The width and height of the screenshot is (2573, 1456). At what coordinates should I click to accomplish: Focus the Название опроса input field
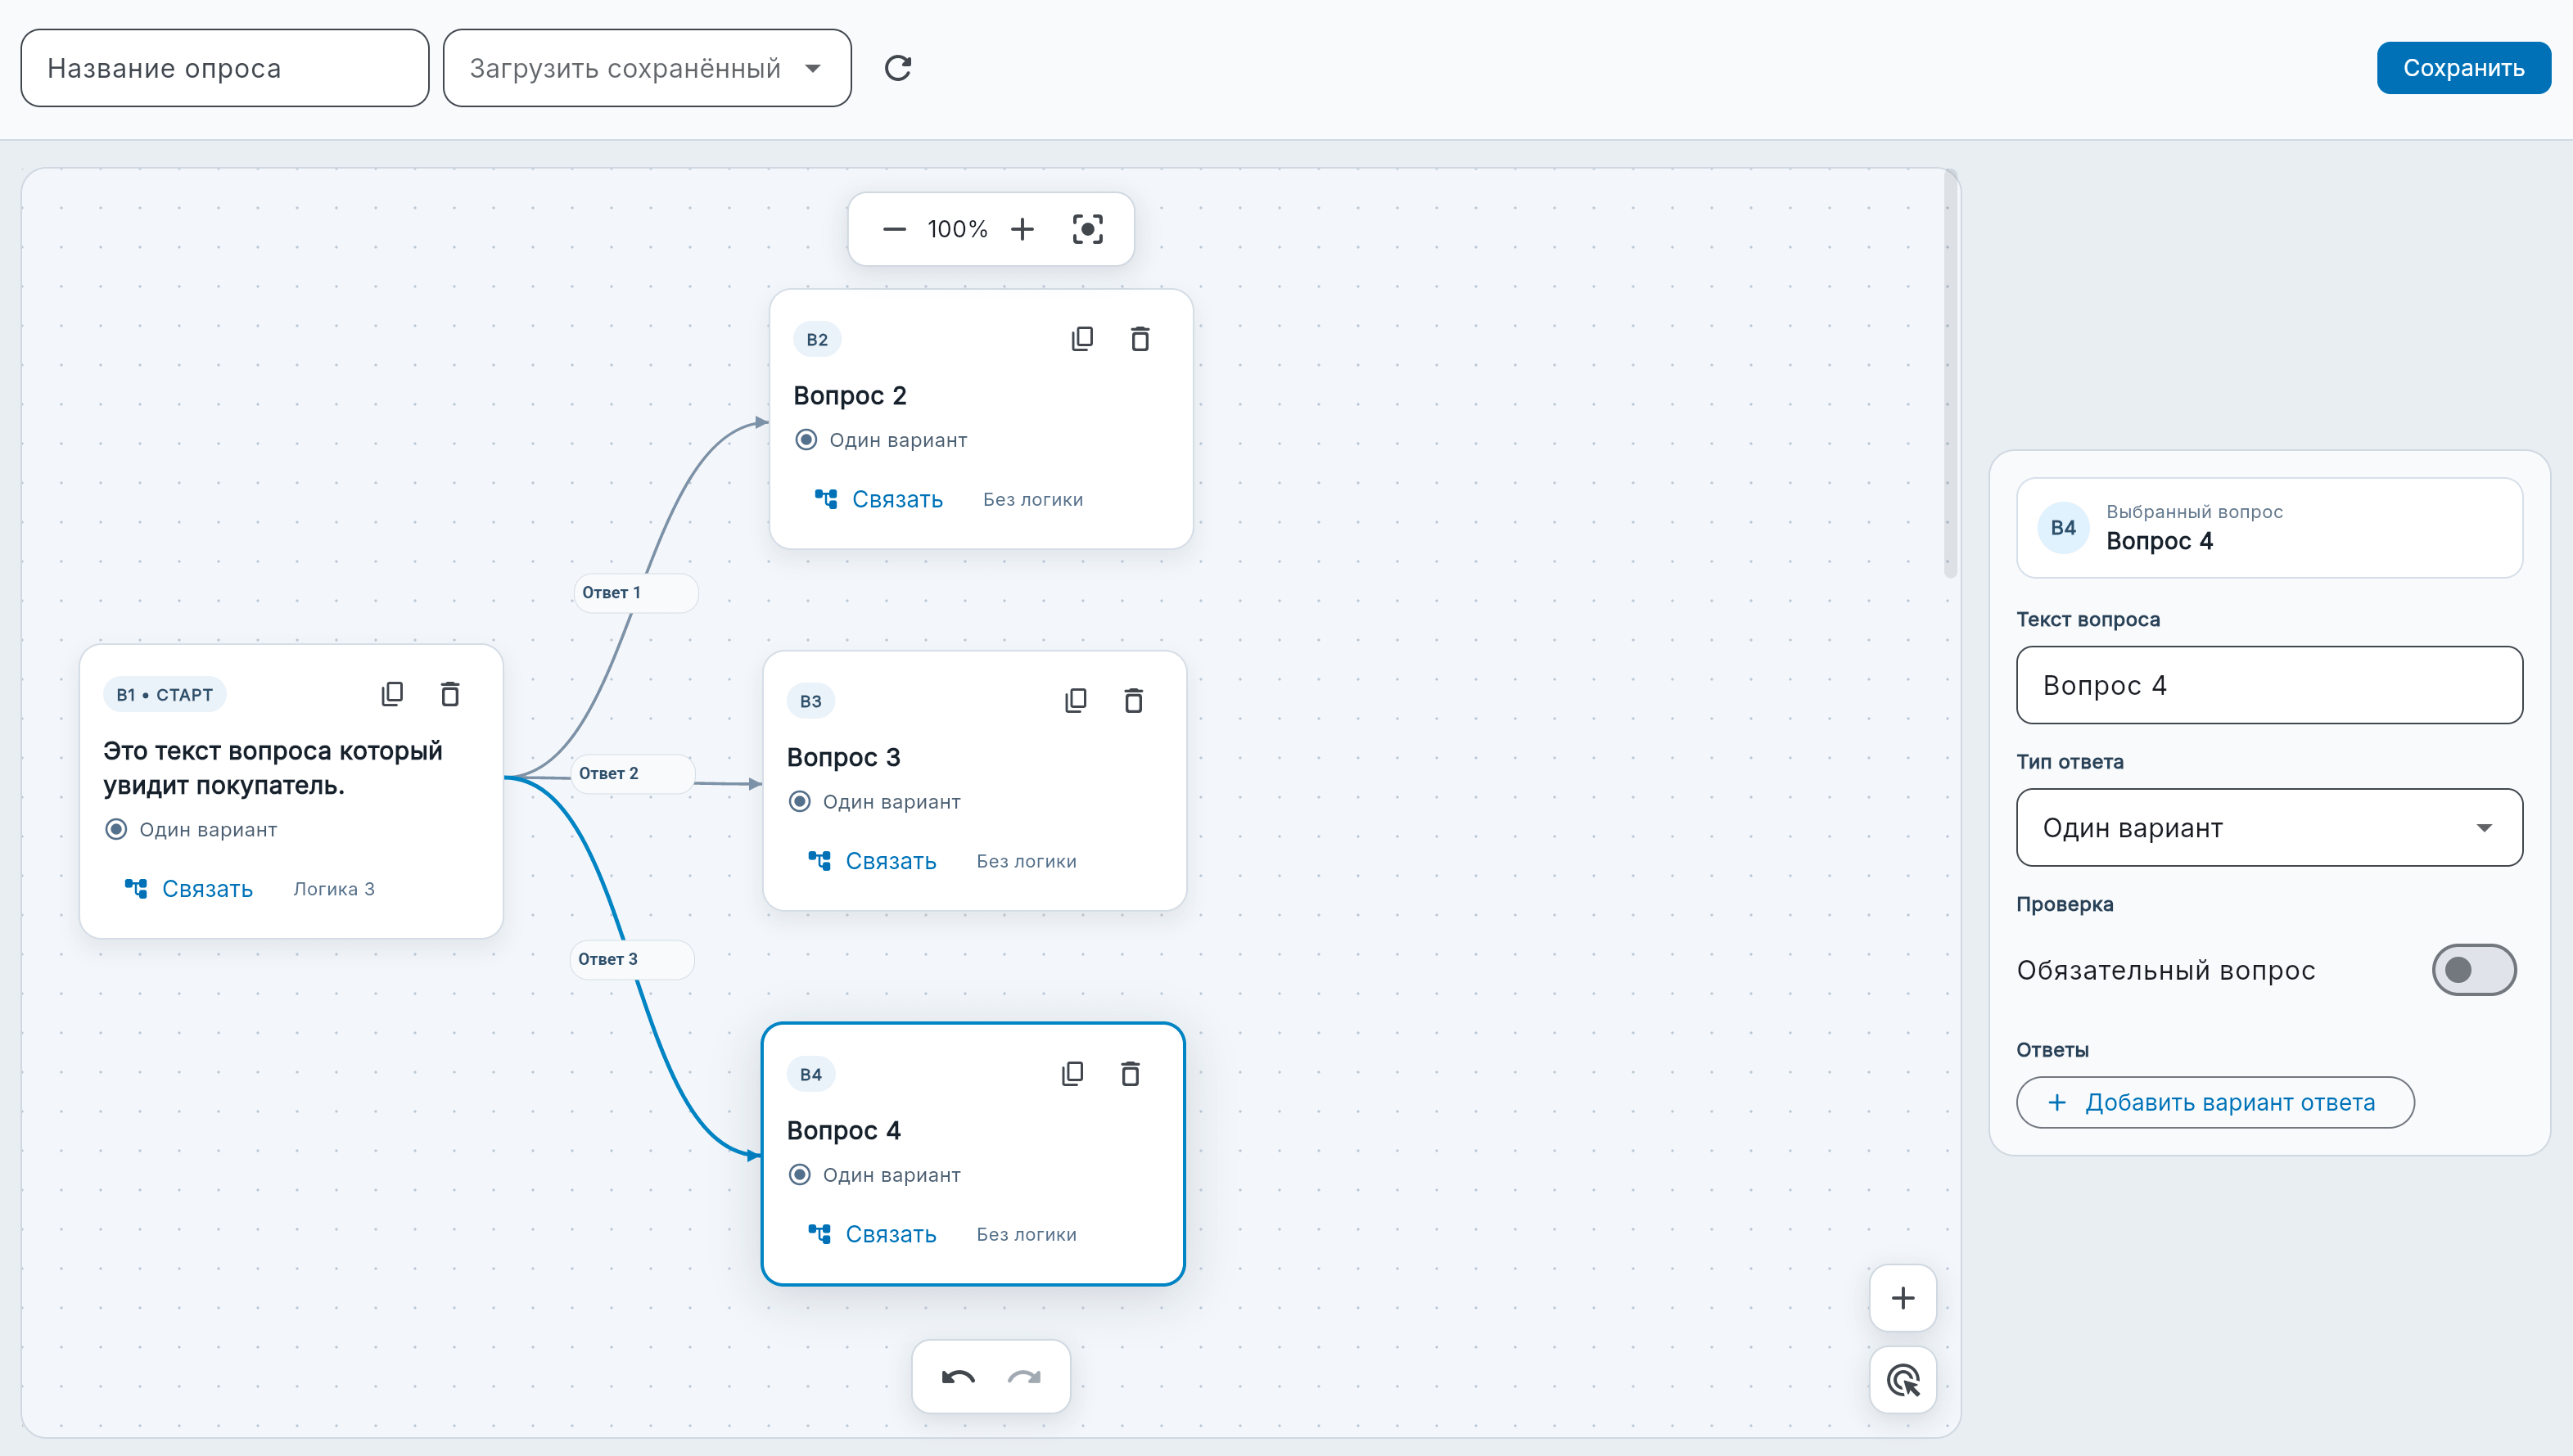(x=225, y=68)
